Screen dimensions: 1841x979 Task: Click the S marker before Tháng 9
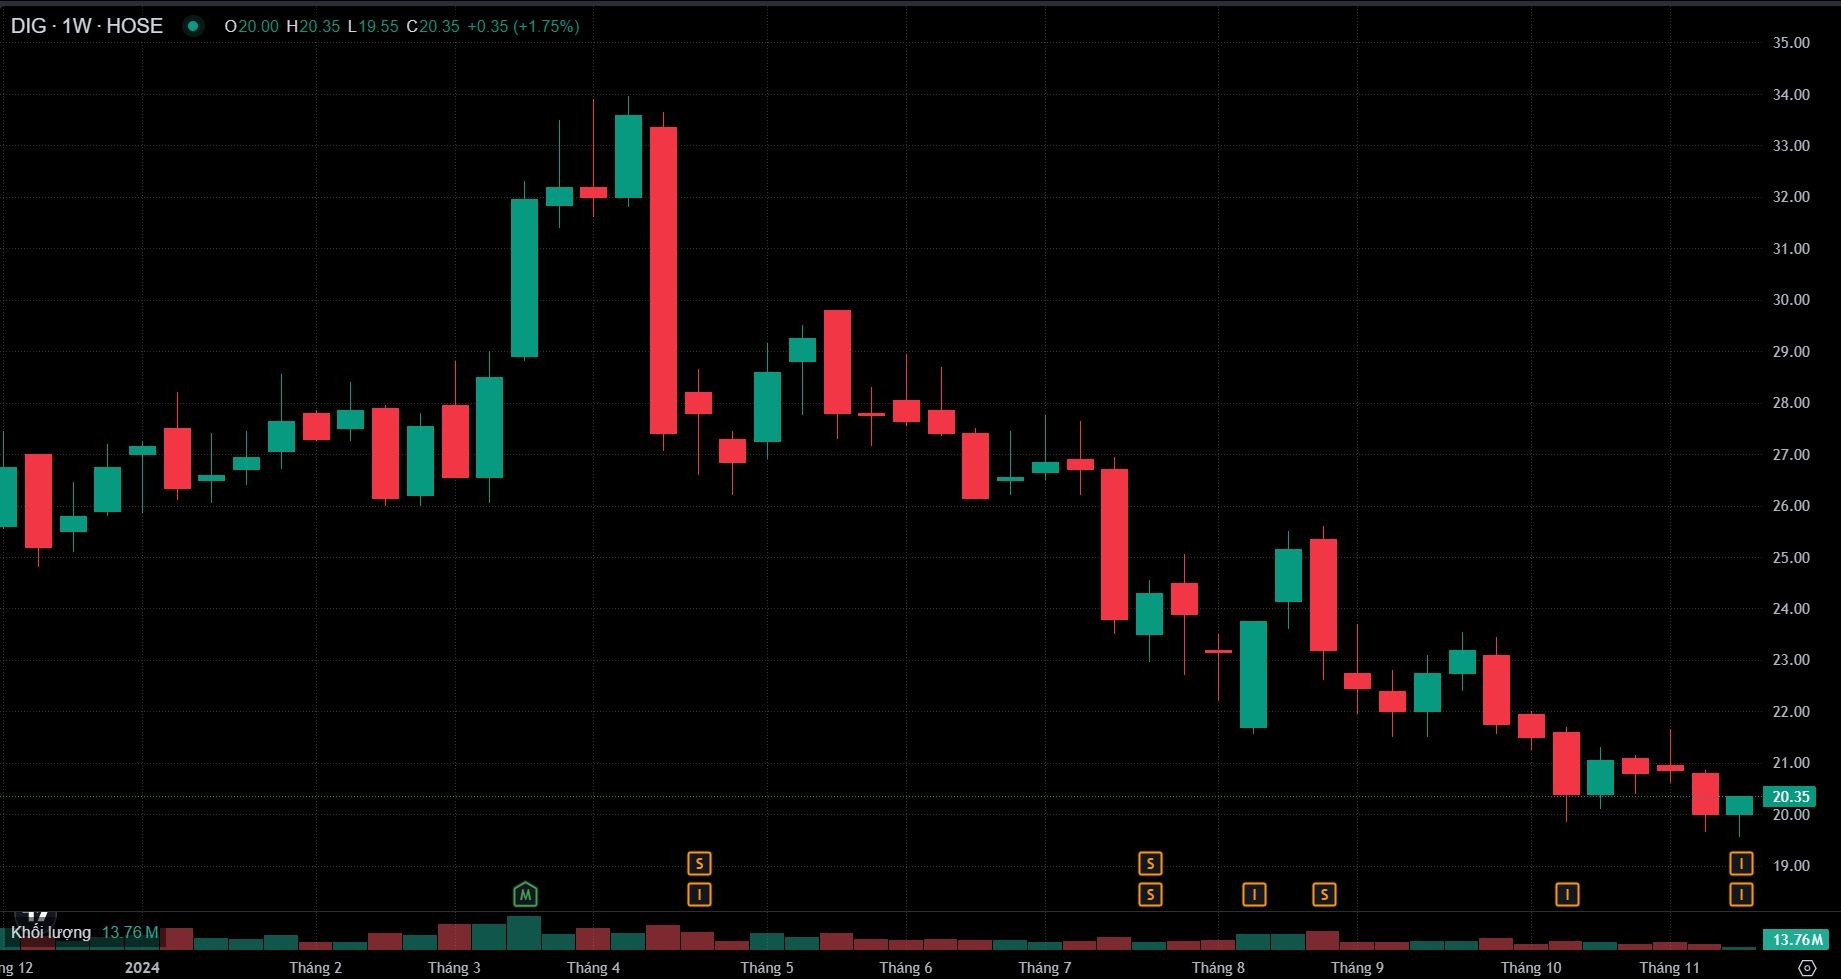click(x=1324, y=894)
